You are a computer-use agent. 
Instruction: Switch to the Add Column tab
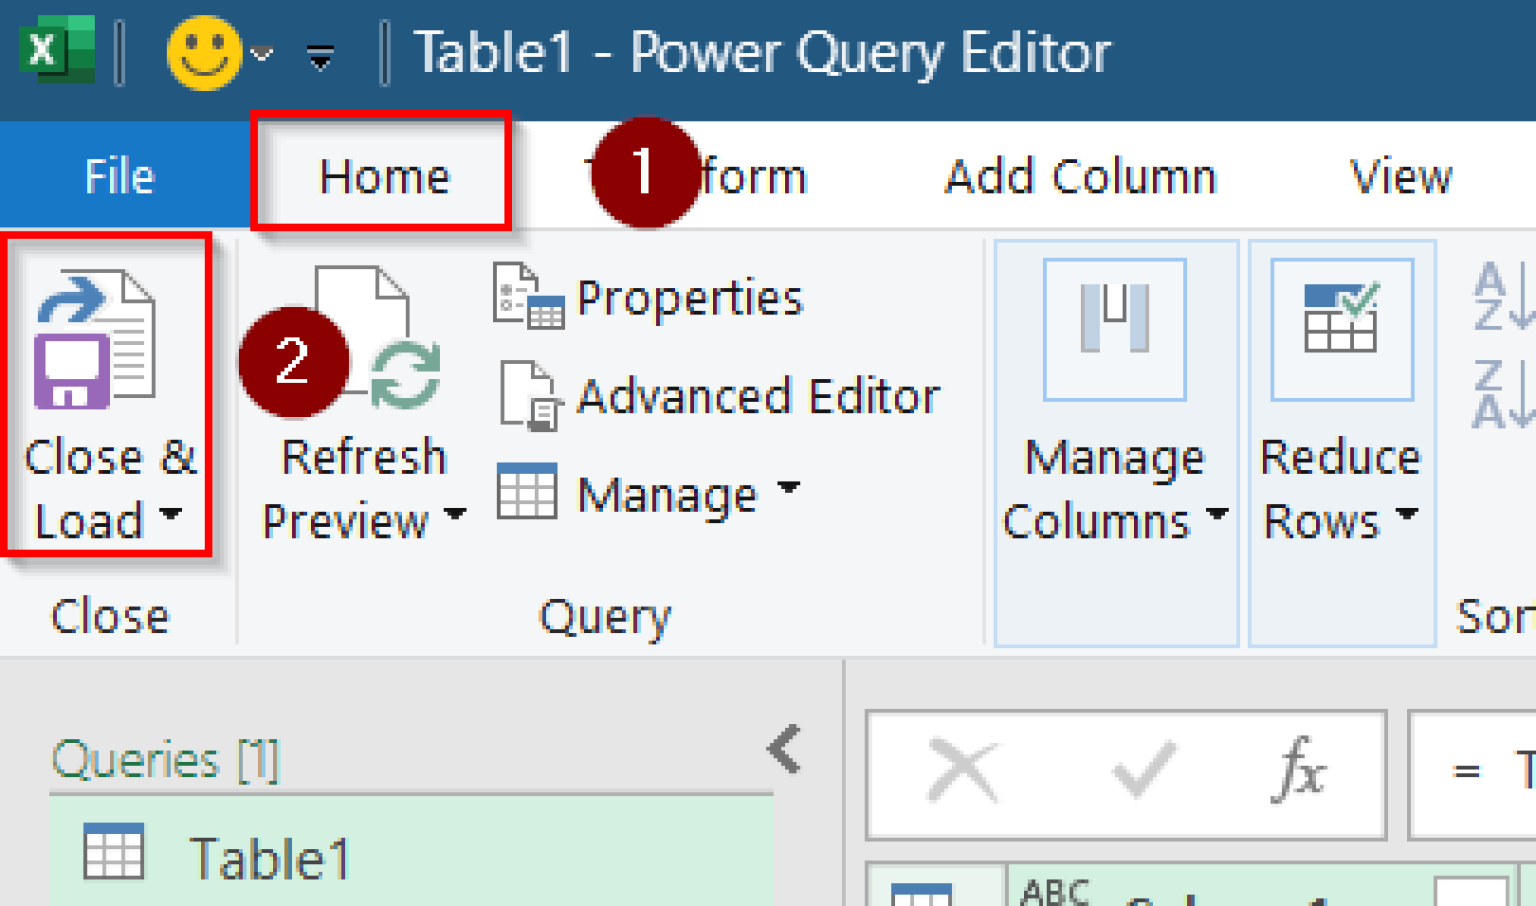[x=1080, y=176]
